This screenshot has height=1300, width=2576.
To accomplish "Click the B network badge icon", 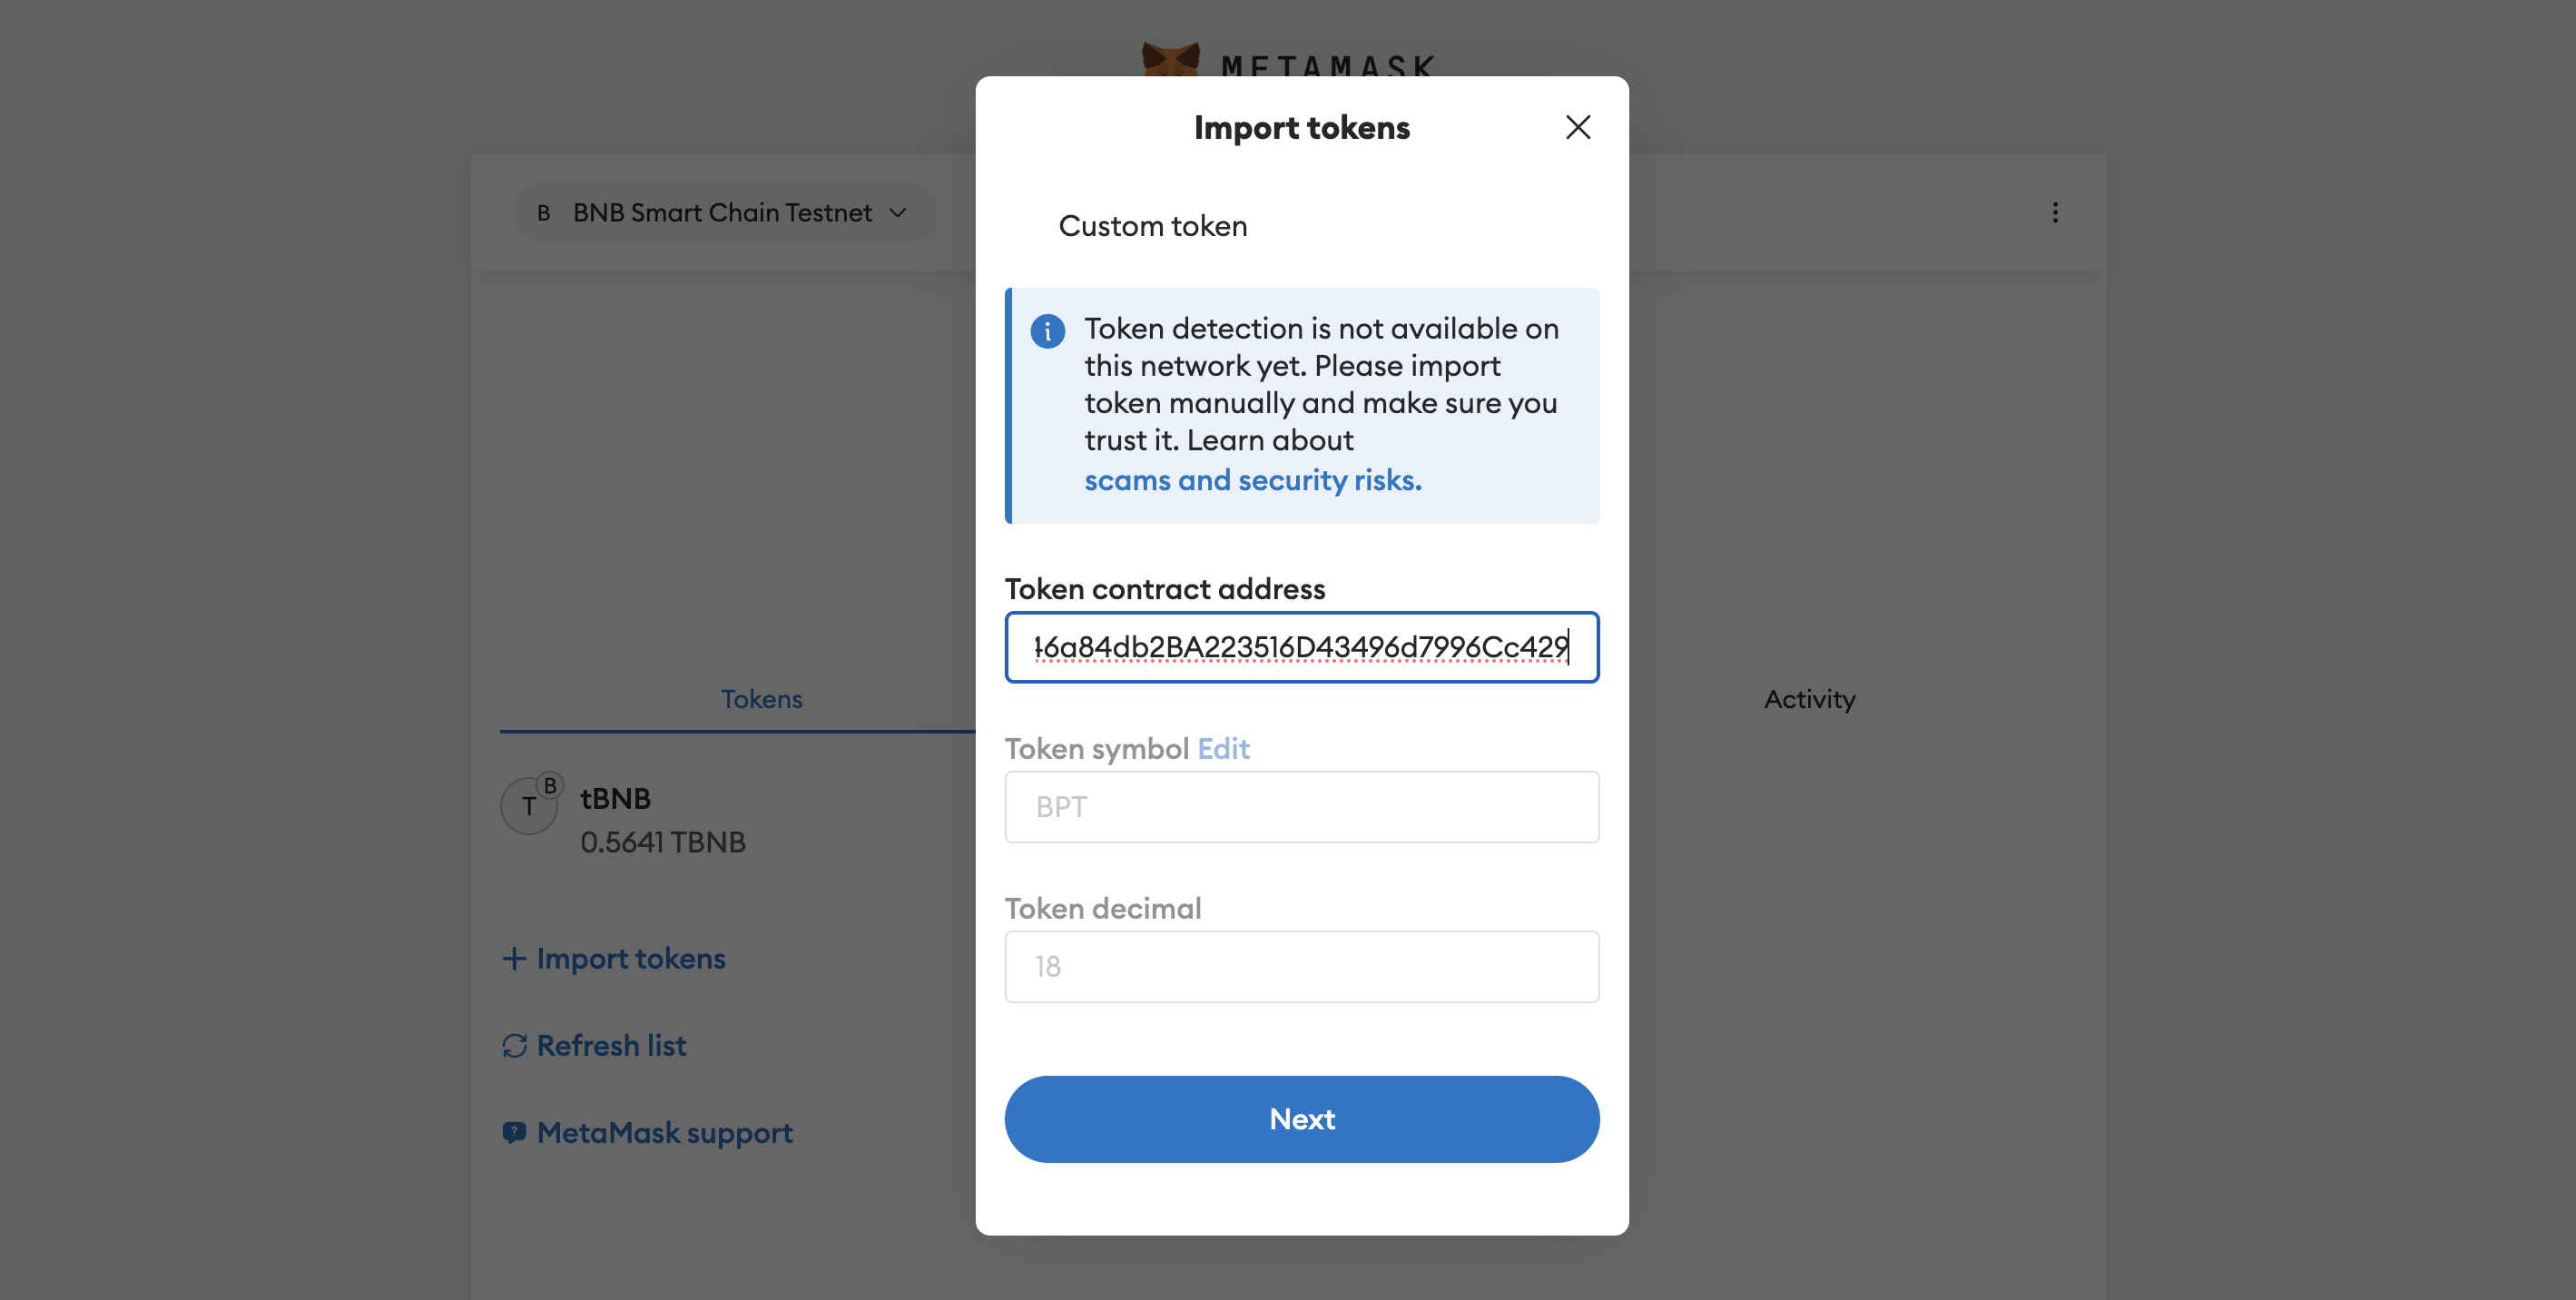I will [x=544, y=213].
